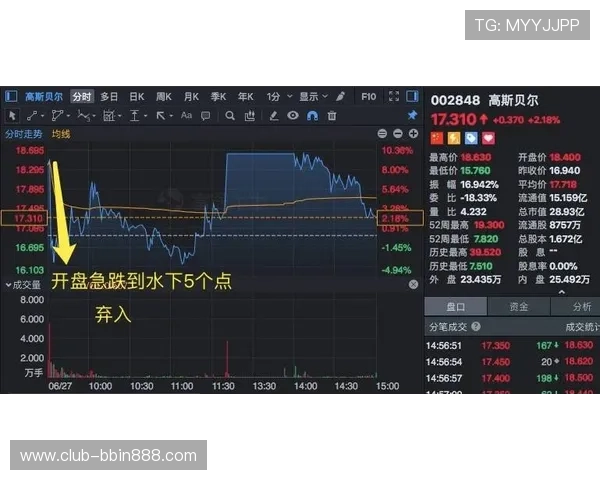Expand the wave pattern tool options arrow
600x480 pixels.
(x=94, y=116)
